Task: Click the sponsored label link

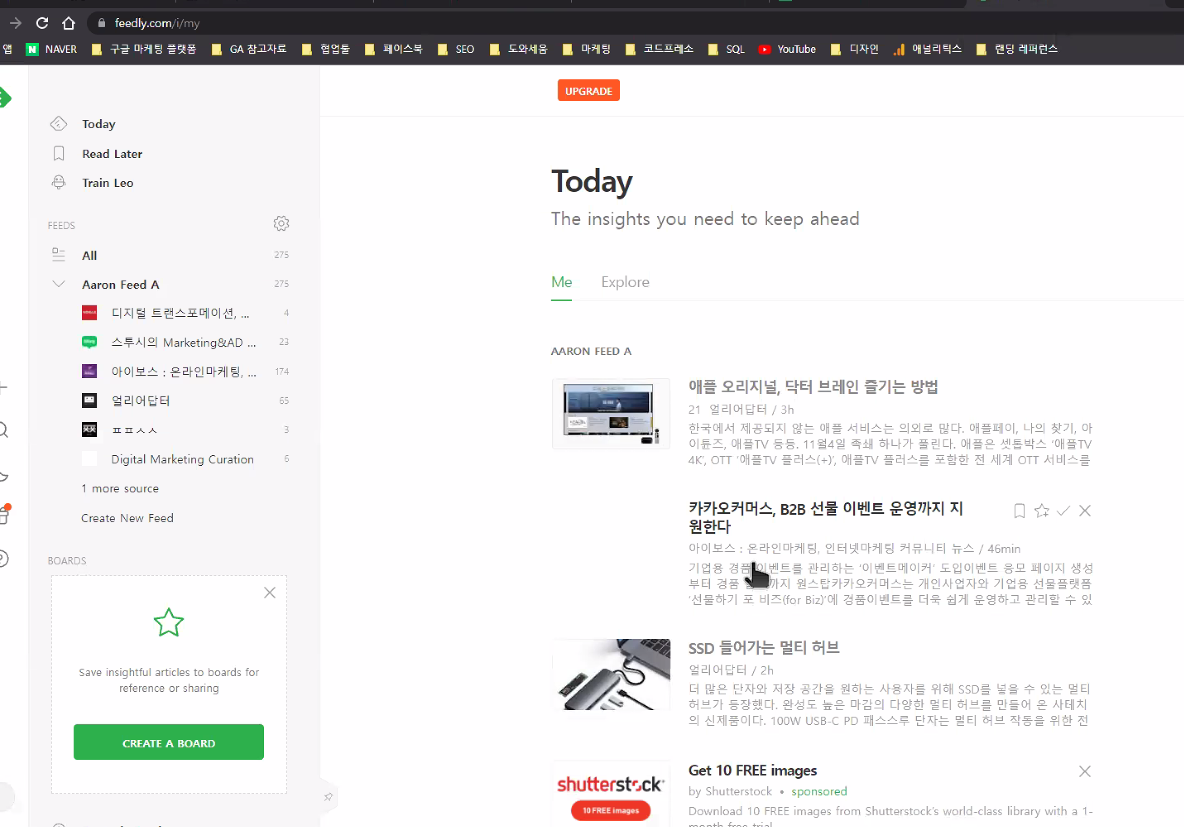Action: tap(819, 792)
